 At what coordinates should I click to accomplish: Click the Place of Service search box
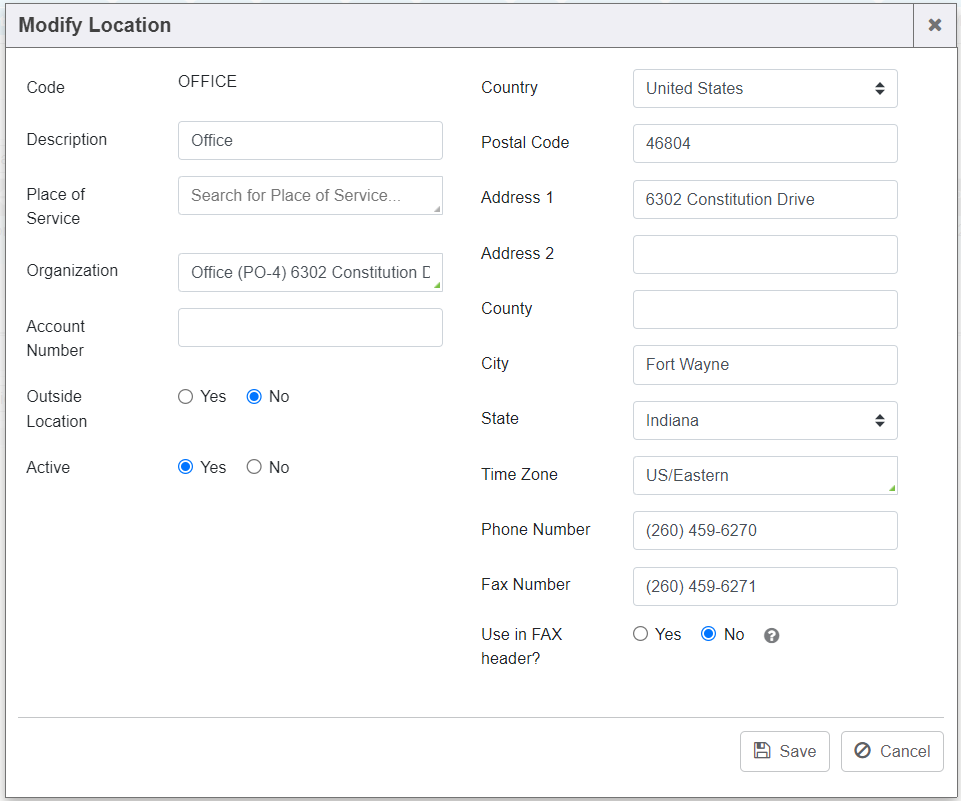pos(310,195)
